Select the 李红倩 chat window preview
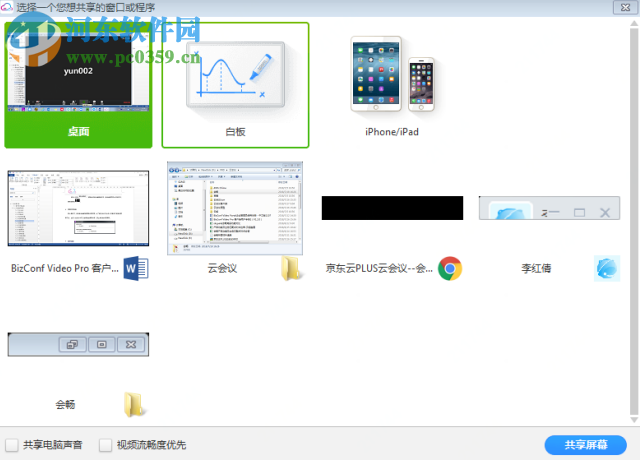643x463 pixels. pyautogui.click(x=550, y=208)
